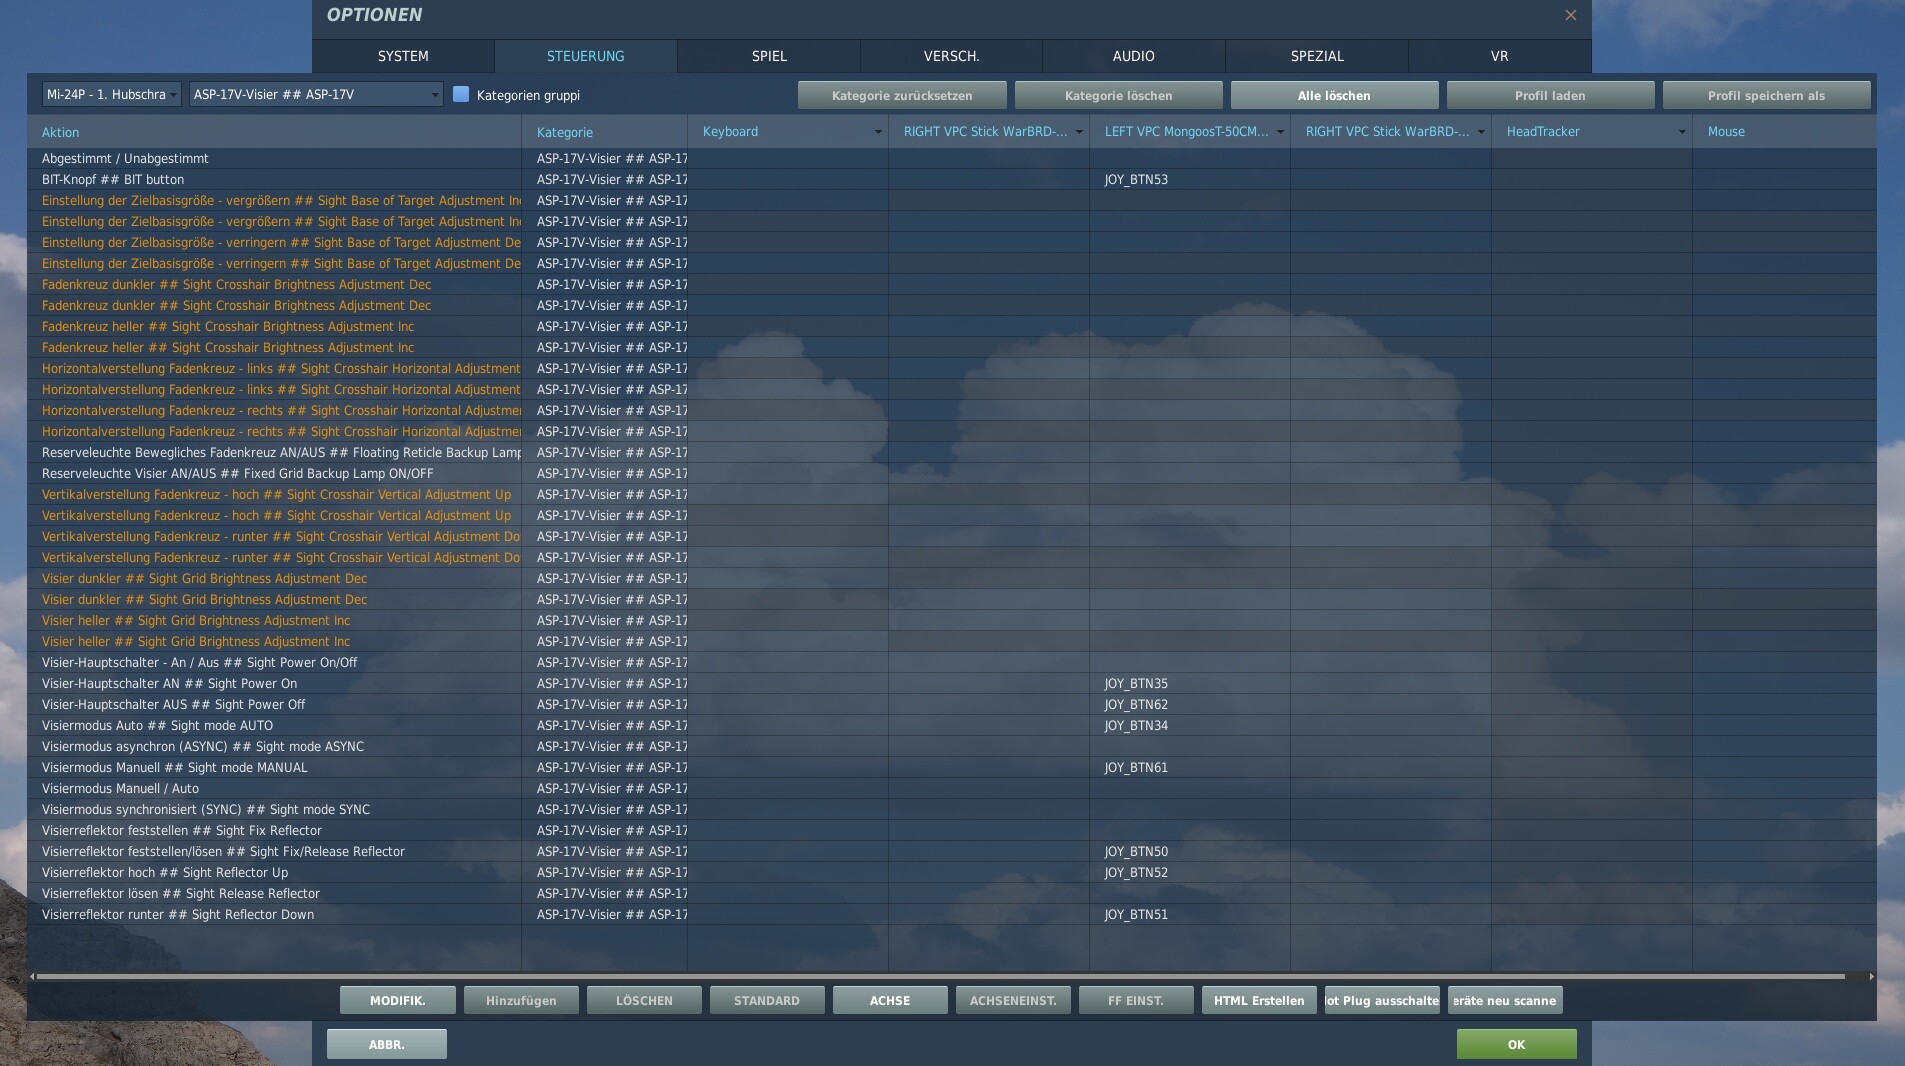Cancel with the ABBR. button
This screenshot has width=1905, height=1066.
[387, 1044]
